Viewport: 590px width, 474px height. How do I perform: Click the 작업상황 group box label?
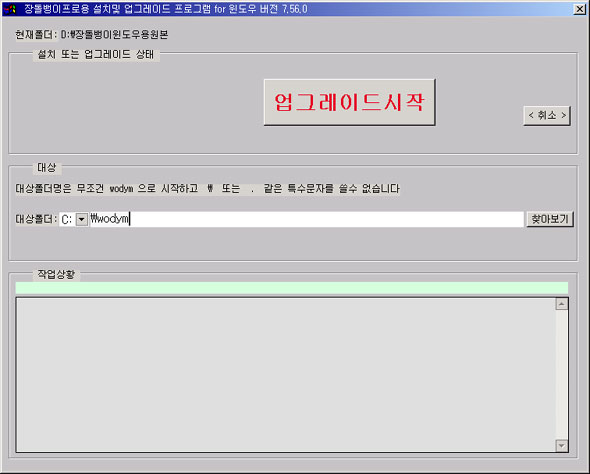56,274
